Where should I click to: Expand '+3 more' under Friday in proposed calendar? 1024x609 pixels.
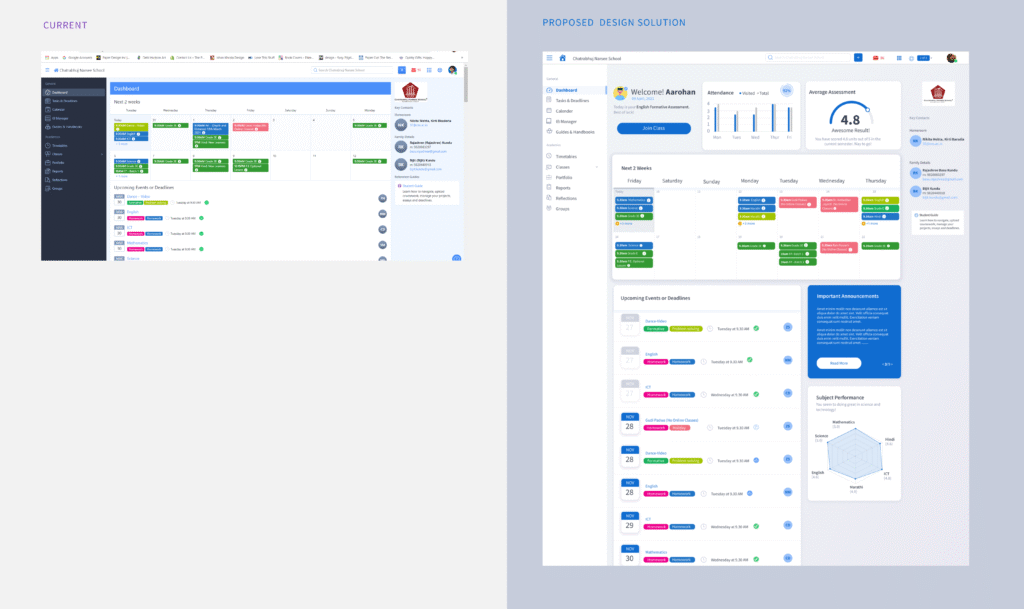(626, 223)
